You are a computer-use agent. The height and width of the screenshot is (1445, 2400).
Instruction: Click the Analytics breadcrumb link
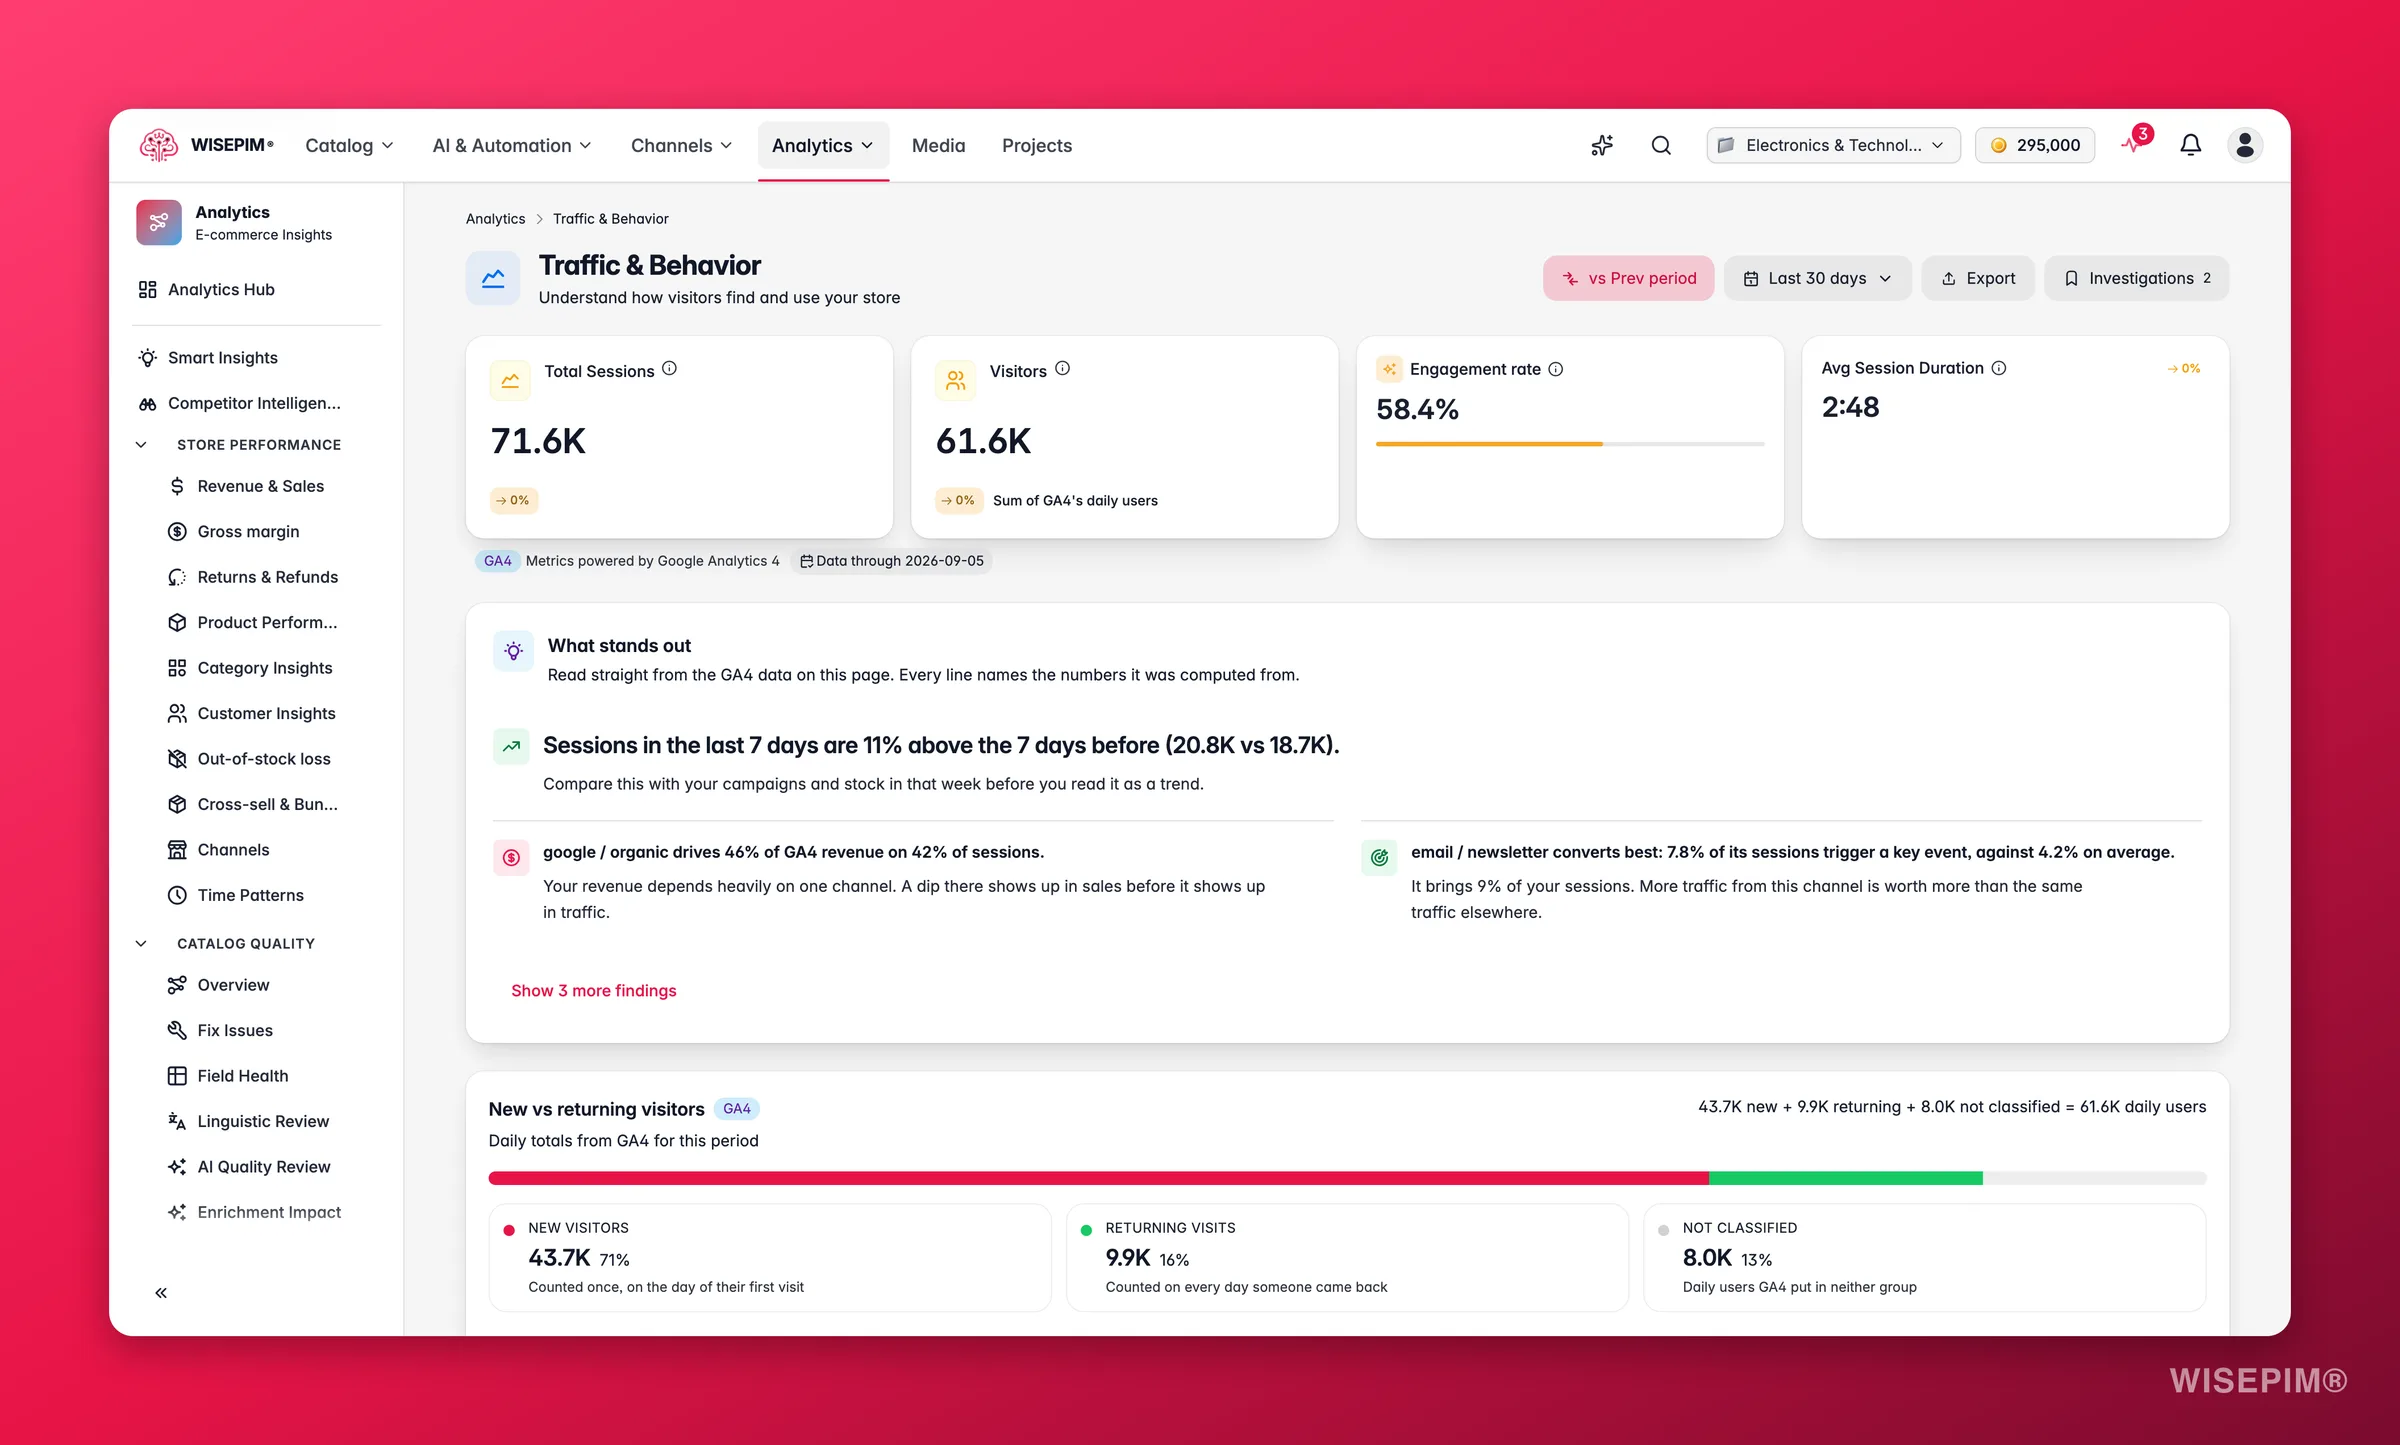[495, 219]
